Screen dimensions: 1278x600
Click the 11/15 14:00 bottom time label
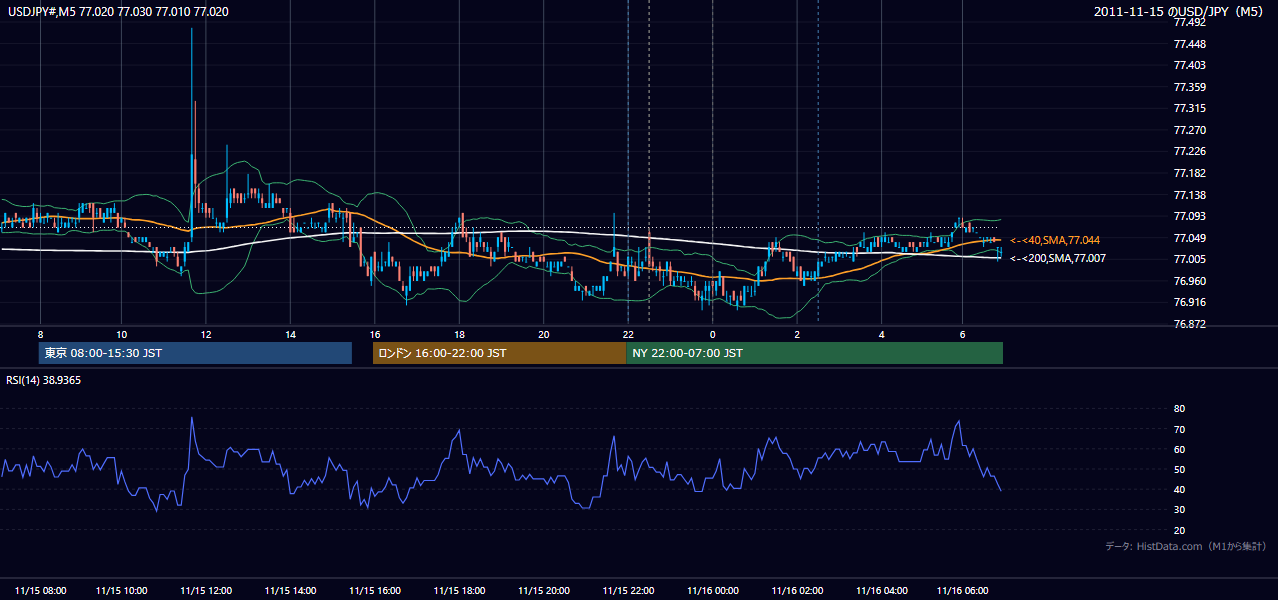pos(291,591)
